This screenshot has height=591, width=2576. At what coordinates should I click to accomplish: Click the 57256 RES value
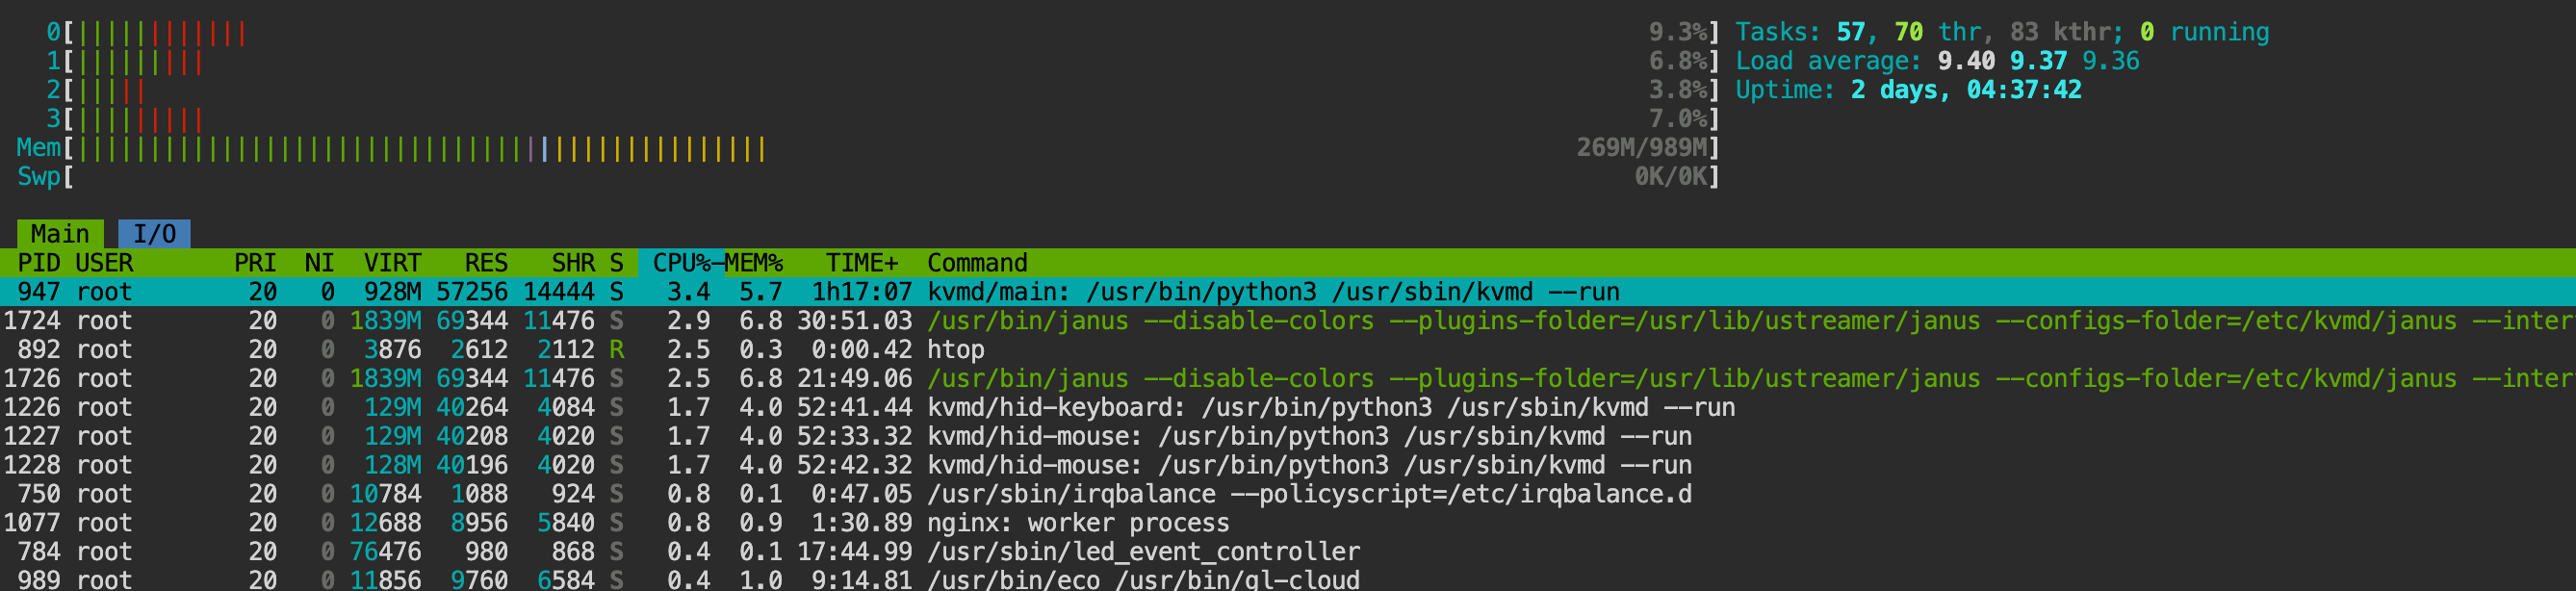472,292
